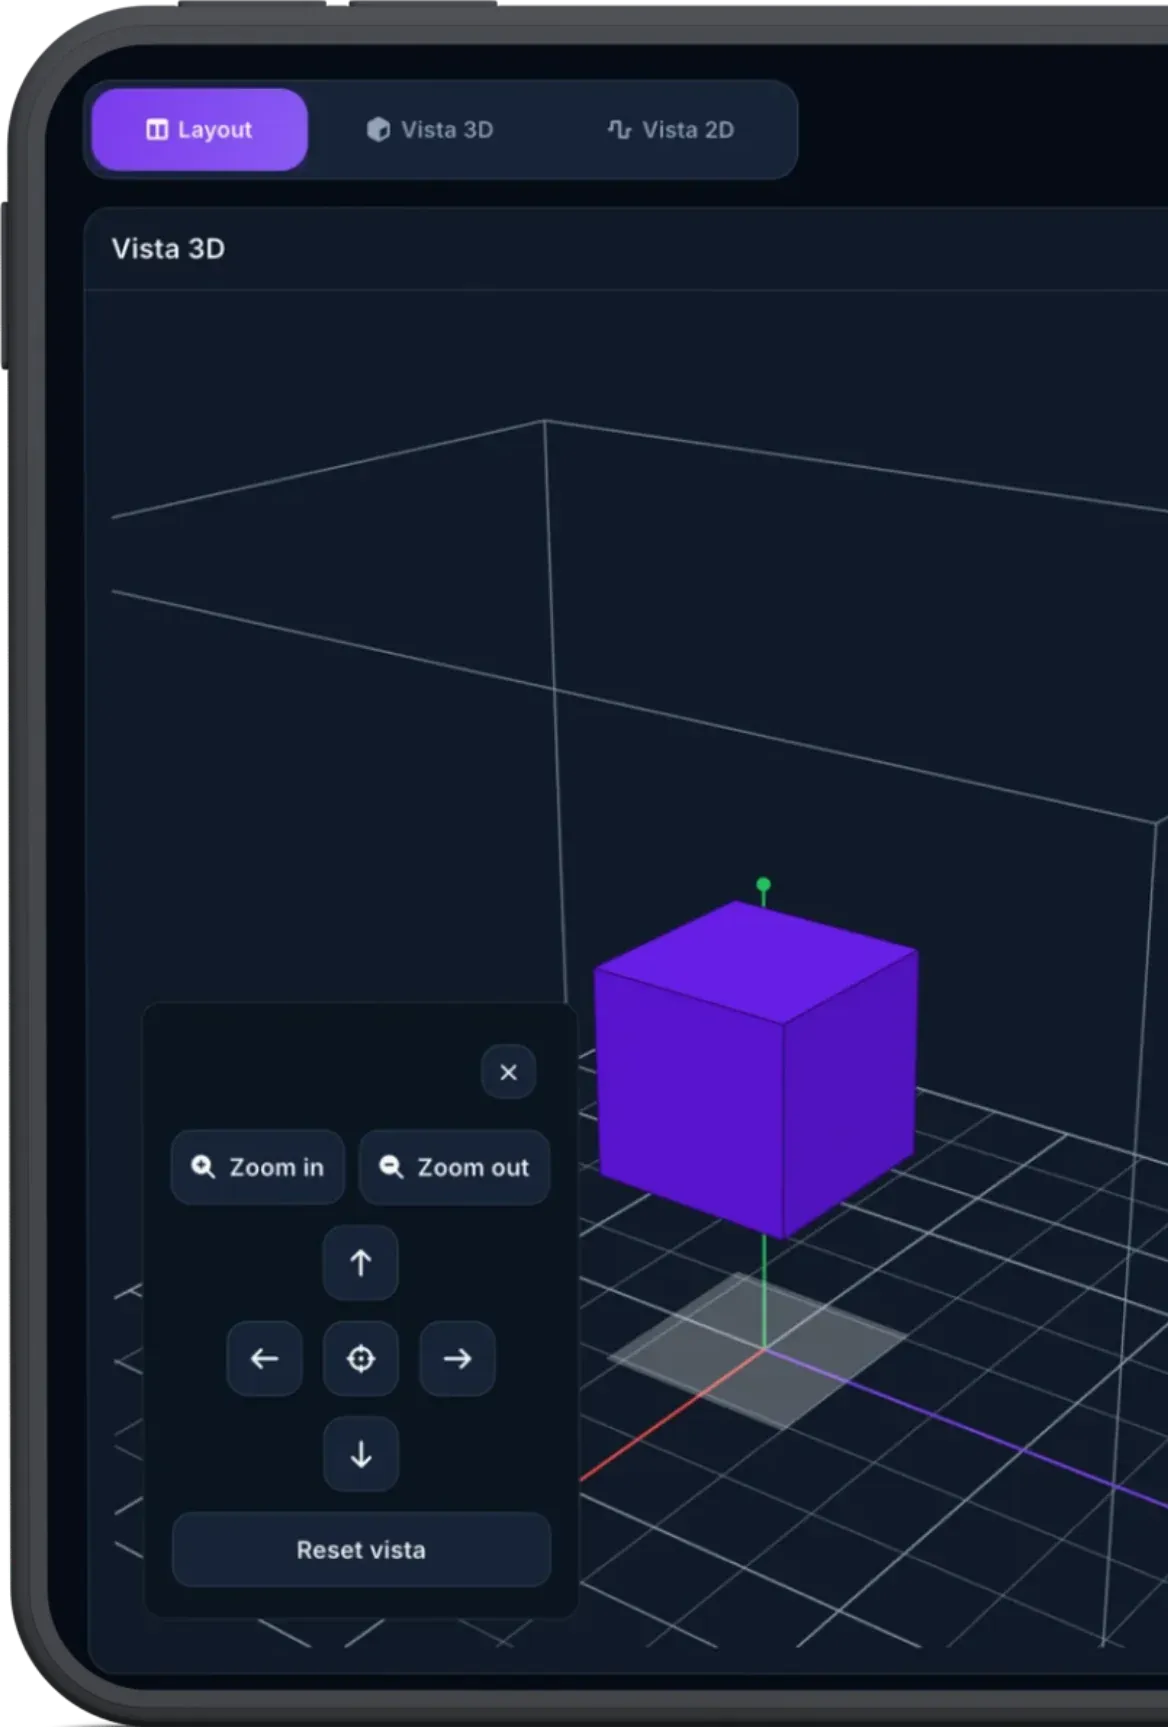The width and height of the screenshot is (1168, 1727).
Task: Pan the view up with the arrow
Action: click(361, 1263)
